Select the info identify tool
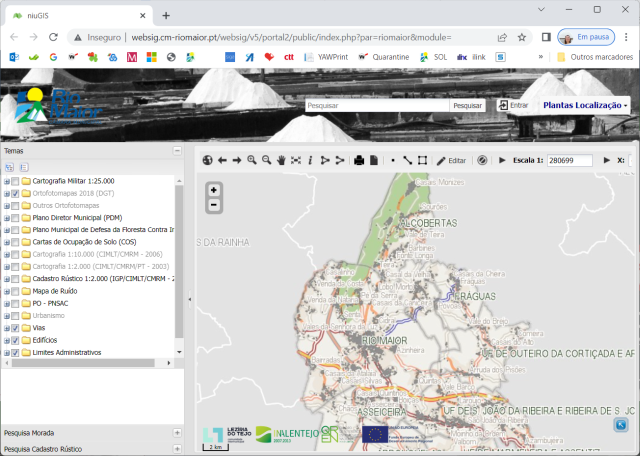This screenshot has width=640, height=456. pyautogui.click(x=311, y=160)
